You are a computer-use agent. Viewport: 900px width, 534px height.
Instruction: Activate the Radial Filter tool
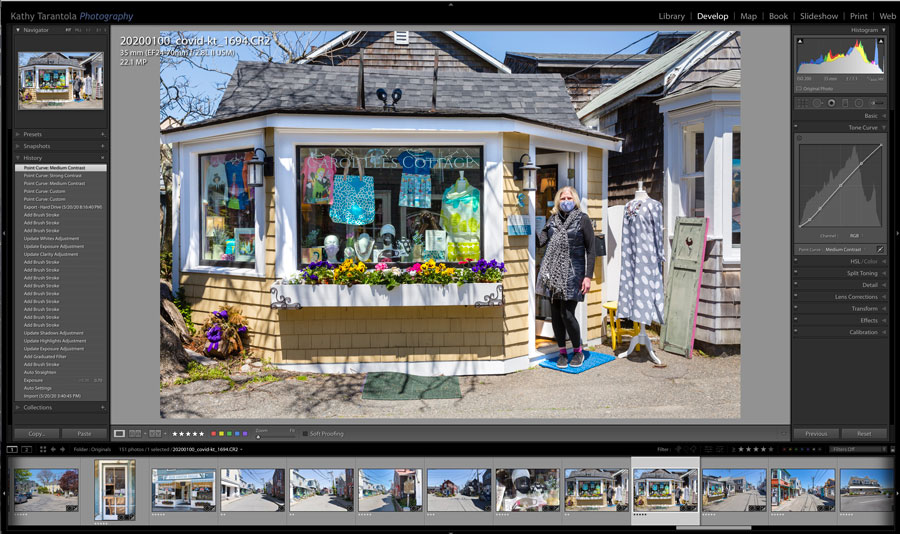pyautogui.click(x=861, y=102)
